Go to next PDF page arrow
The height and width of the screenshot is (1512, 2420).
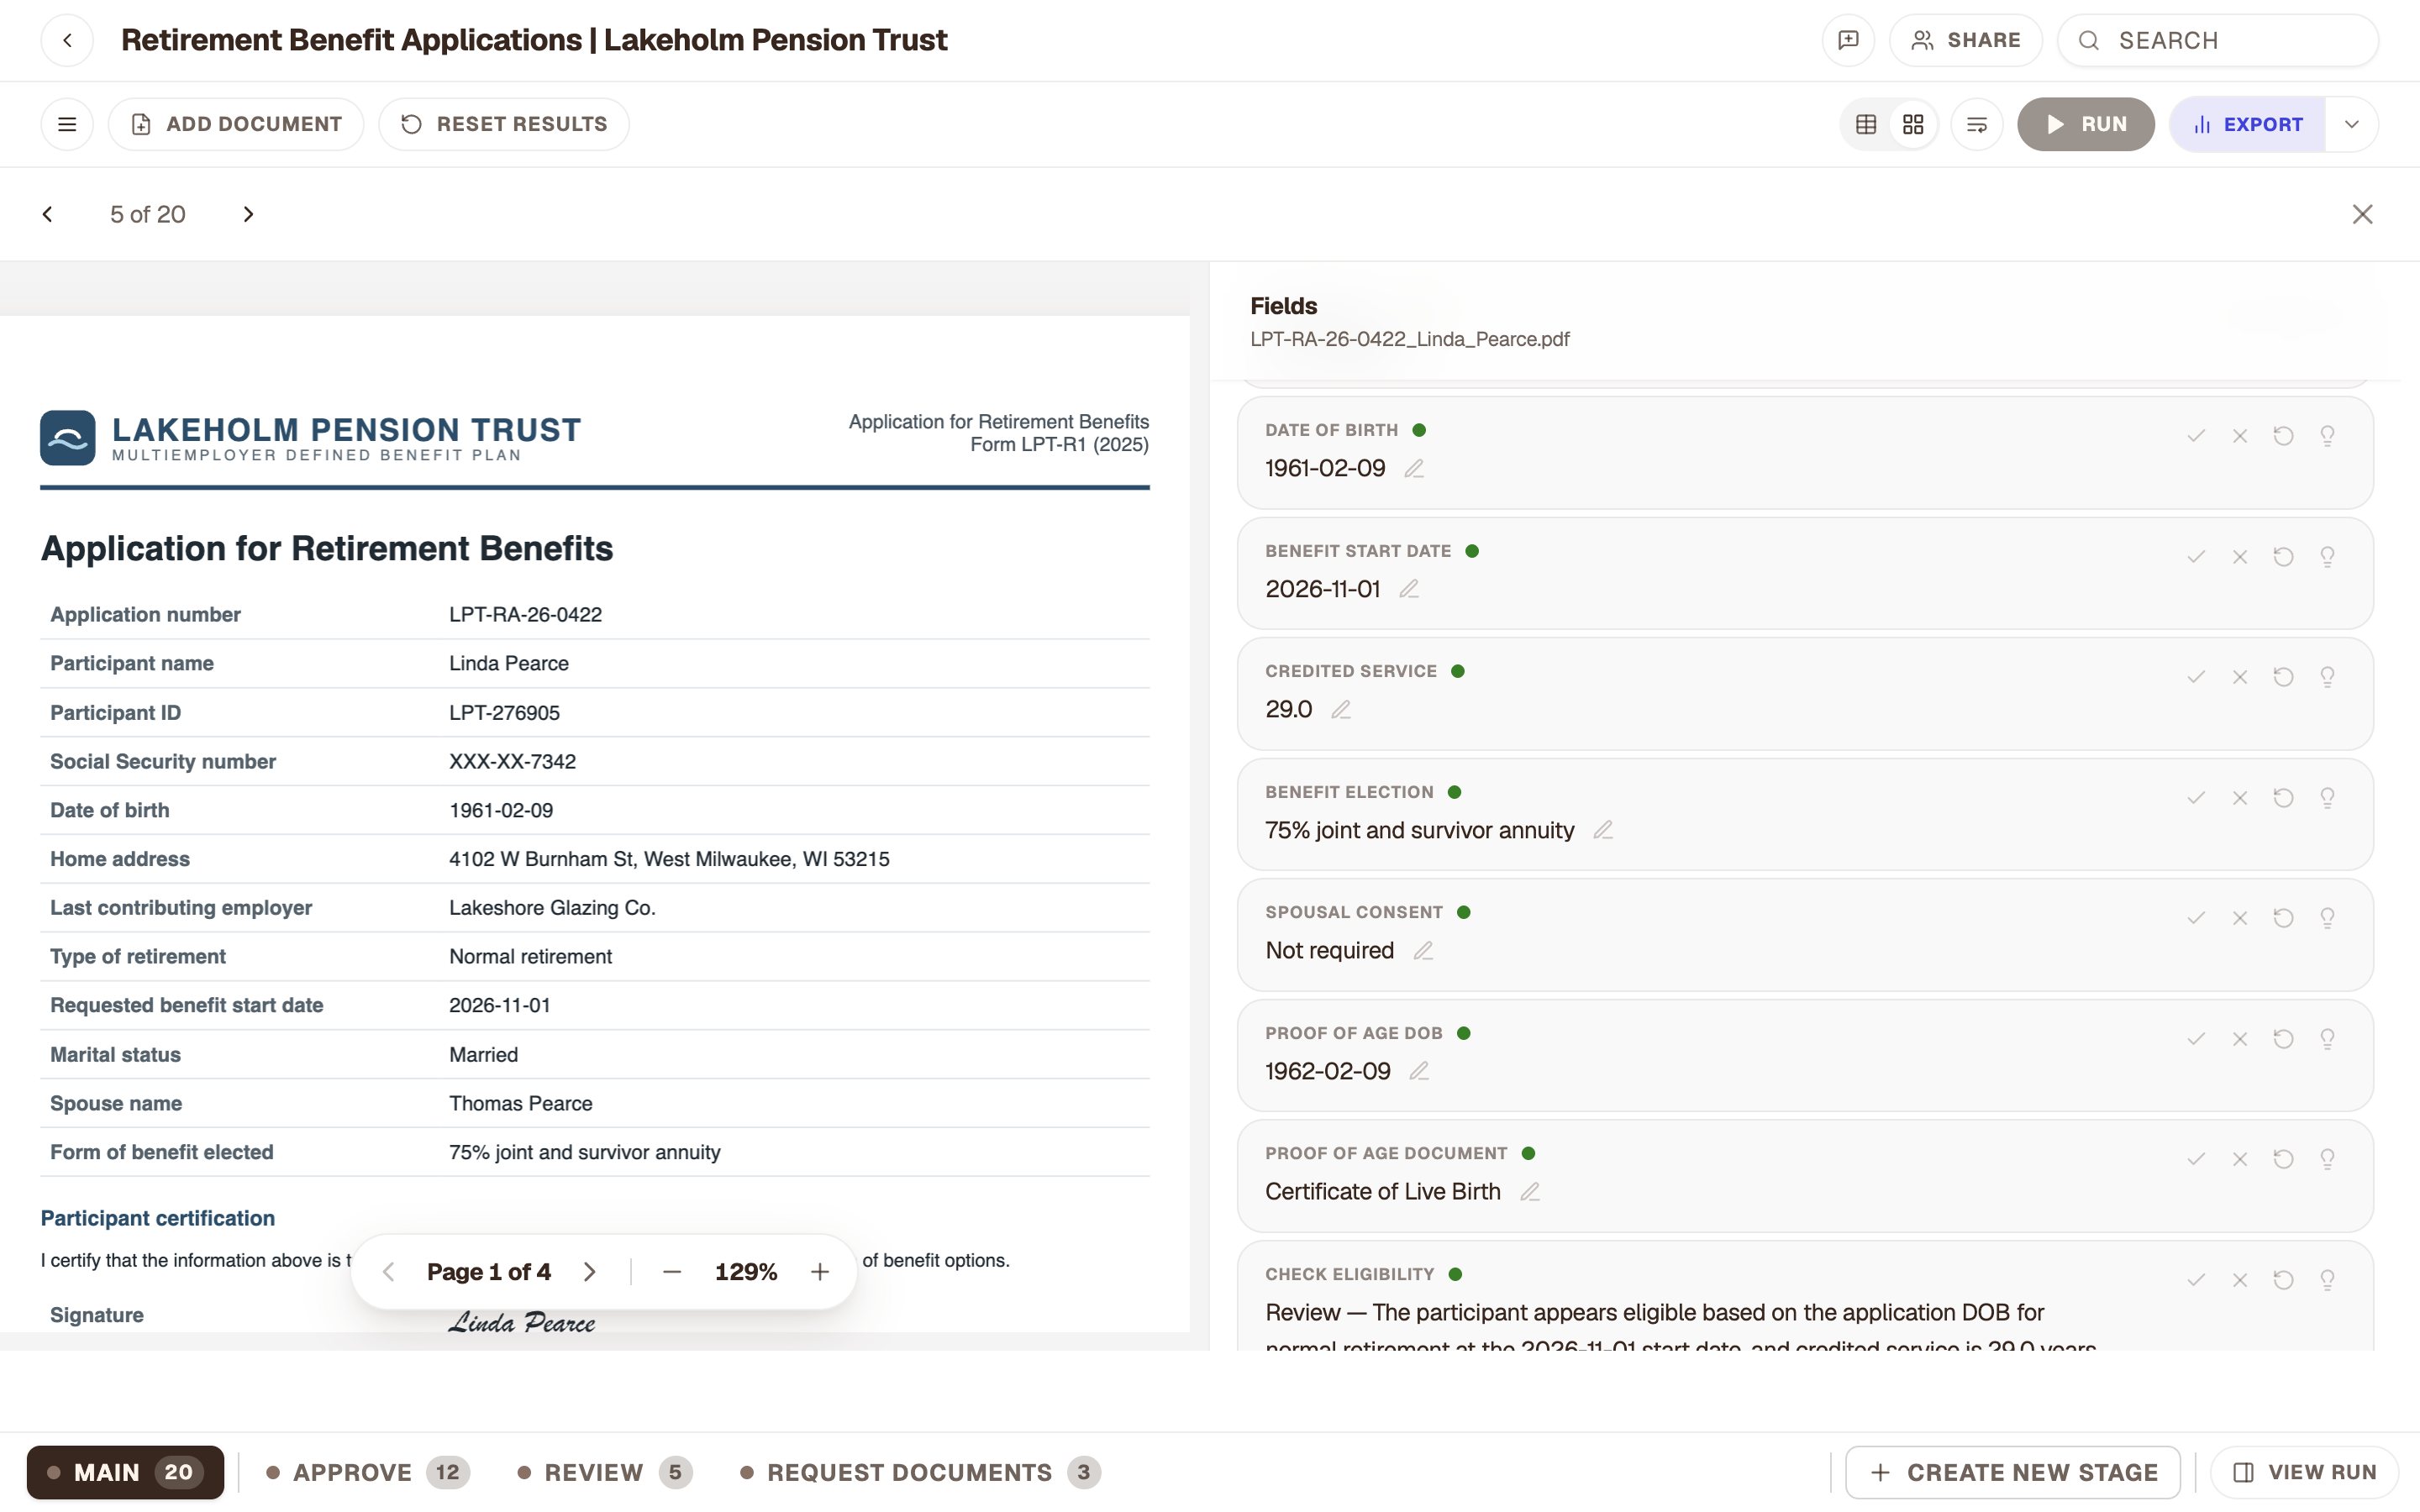pos(589,1272)
